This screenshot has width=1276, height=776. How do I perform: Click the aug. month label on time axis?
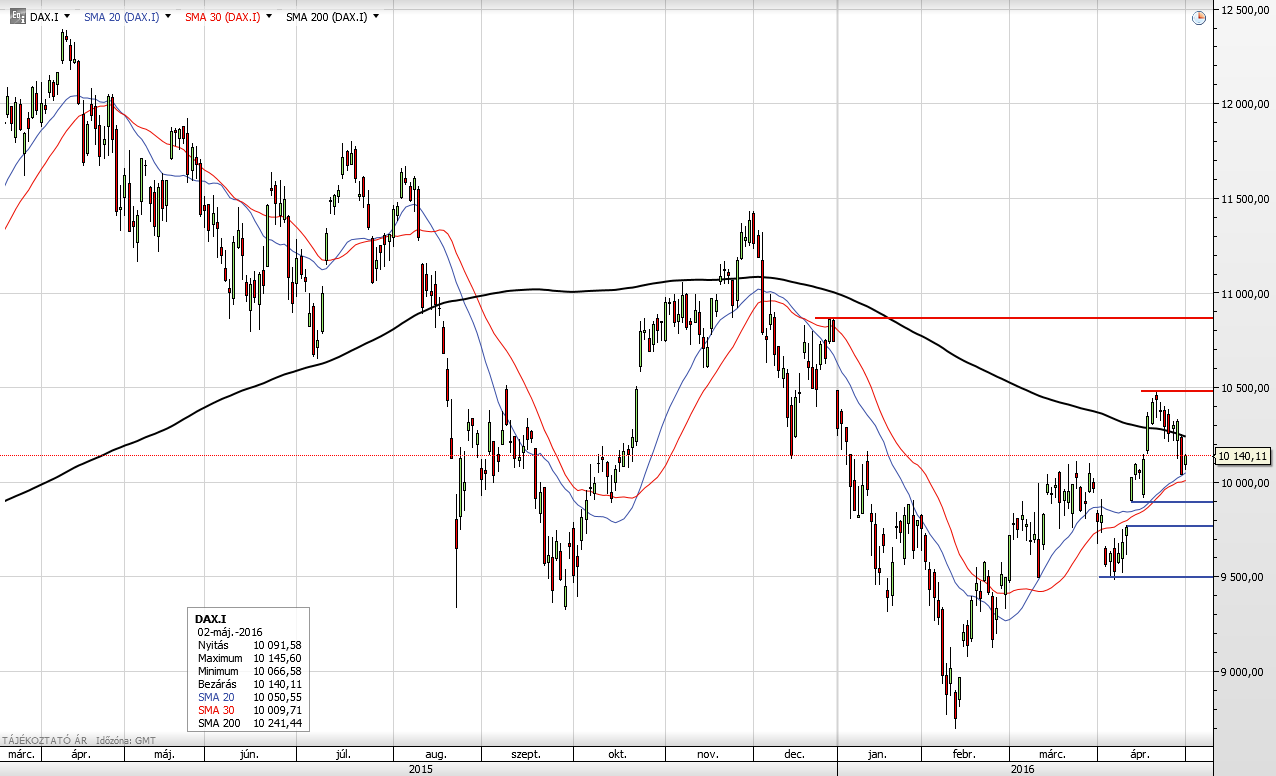click(437, 755)
